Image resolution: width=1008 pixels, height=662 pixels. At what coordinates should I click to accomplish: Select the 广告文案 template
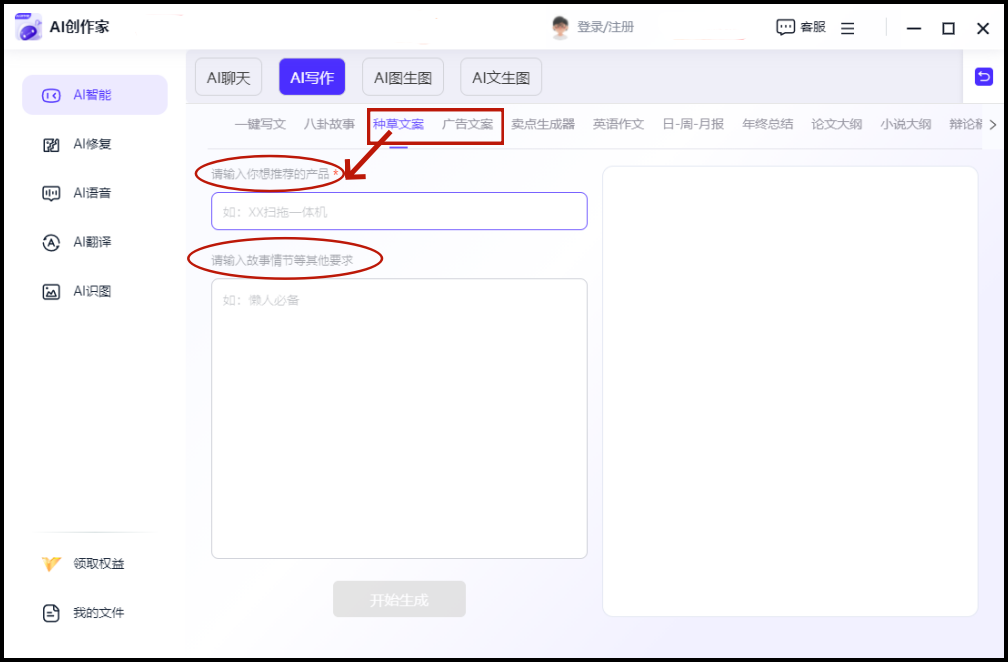point(467,124)
